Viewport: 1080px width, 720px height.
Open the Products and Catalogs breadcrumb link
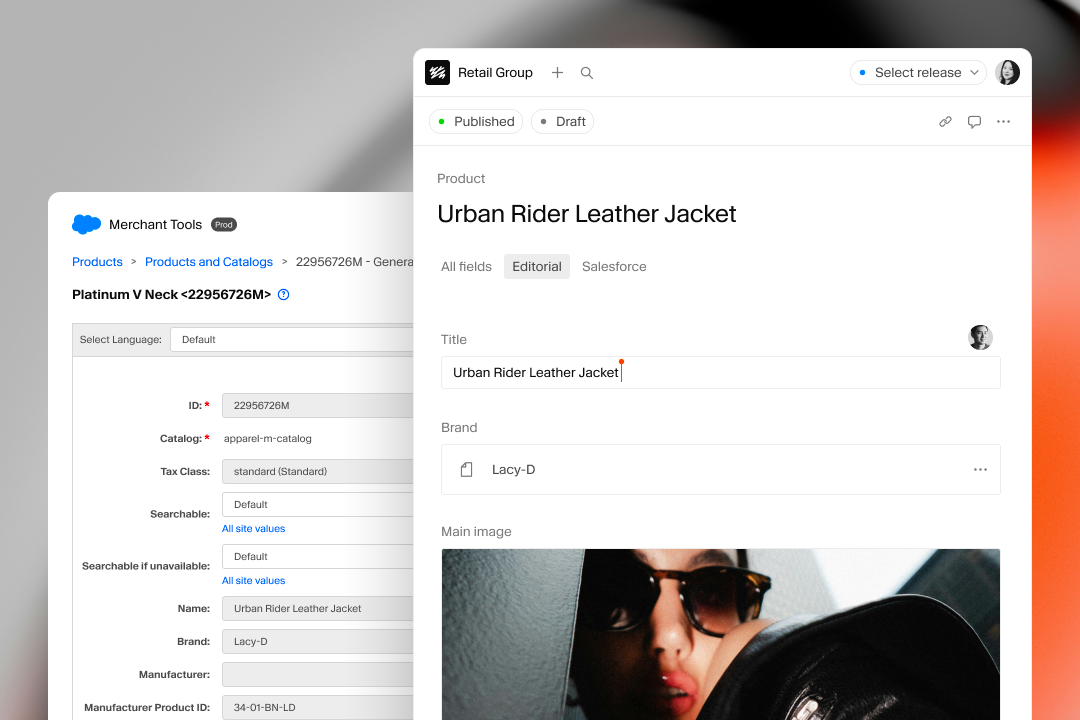click(x=209, y=262)
